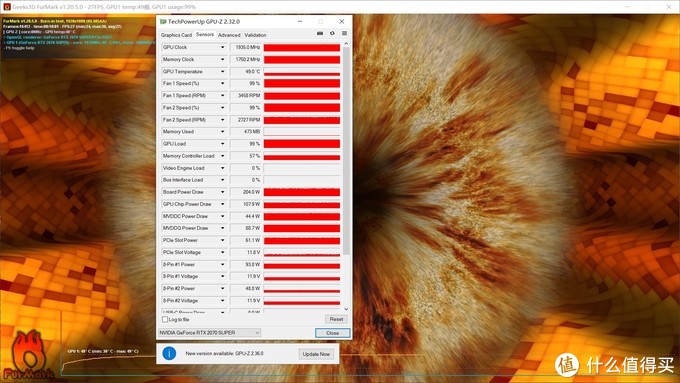680x383 pixels.
Task: Click the Update Now button
Action: (316, 354)
